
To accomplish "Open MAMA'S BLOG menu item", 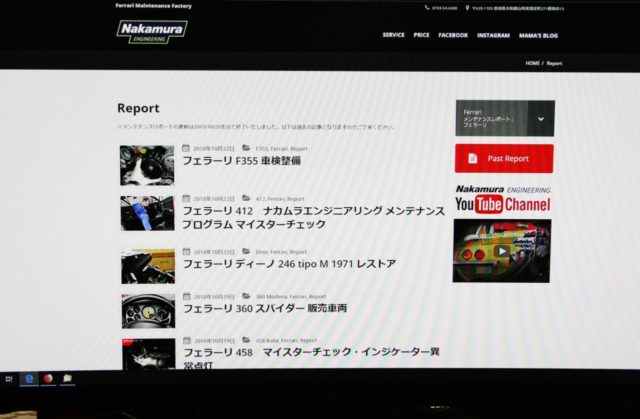I will (x=538, y=35).
